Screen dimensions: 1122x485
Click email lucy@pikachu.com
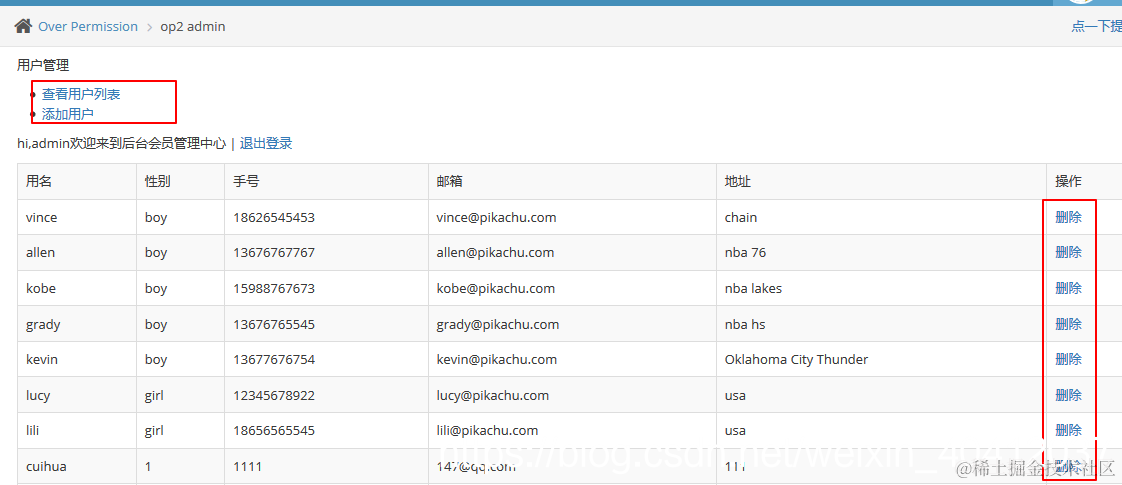(x=492, y=395)
